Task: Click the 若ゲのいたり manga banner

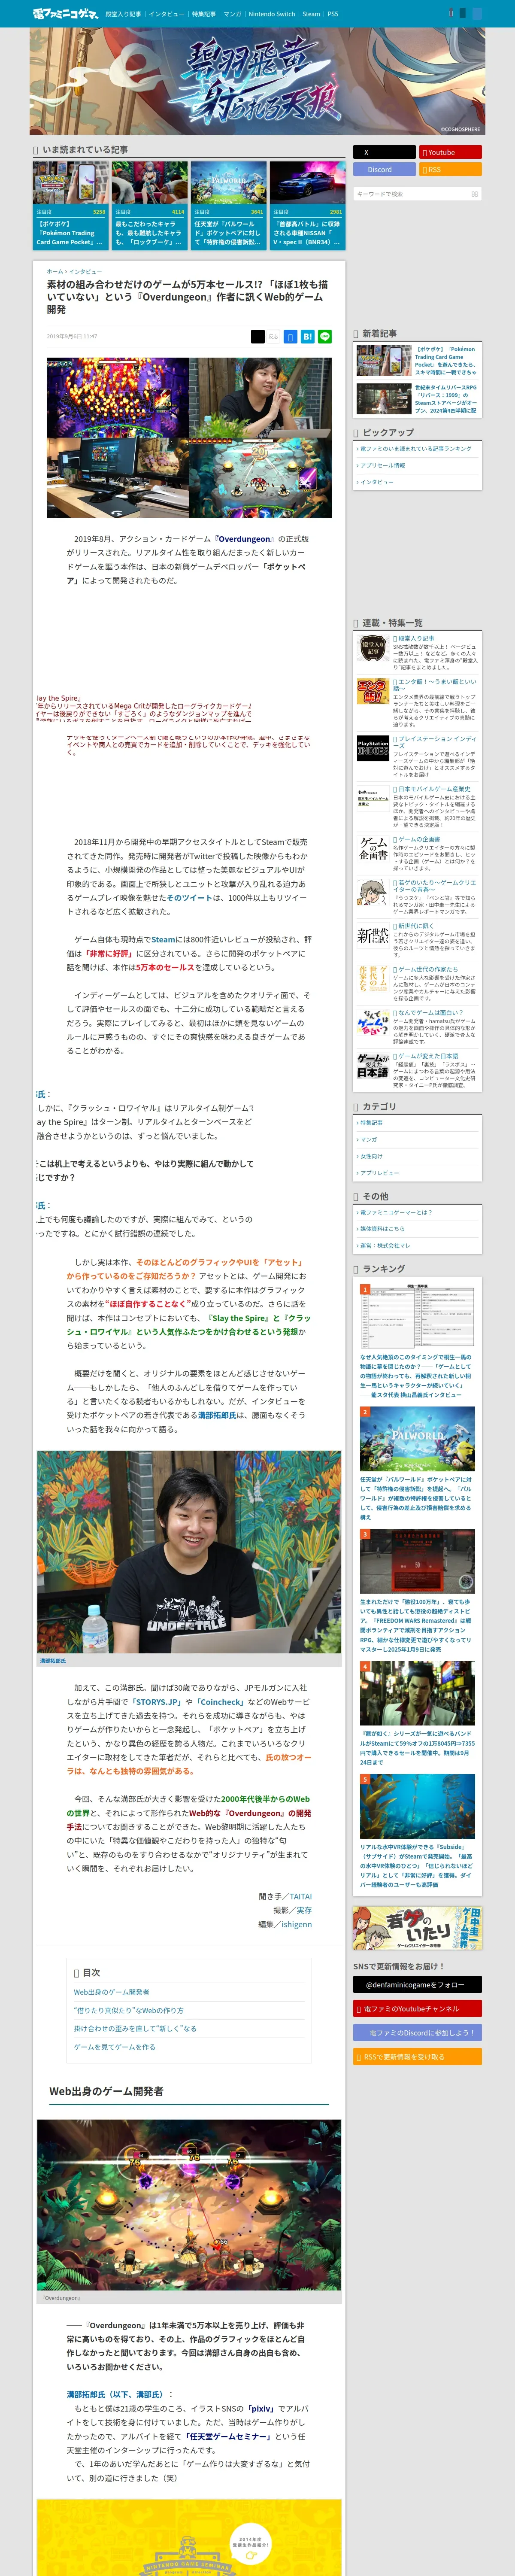Action: pos(417,1928)
